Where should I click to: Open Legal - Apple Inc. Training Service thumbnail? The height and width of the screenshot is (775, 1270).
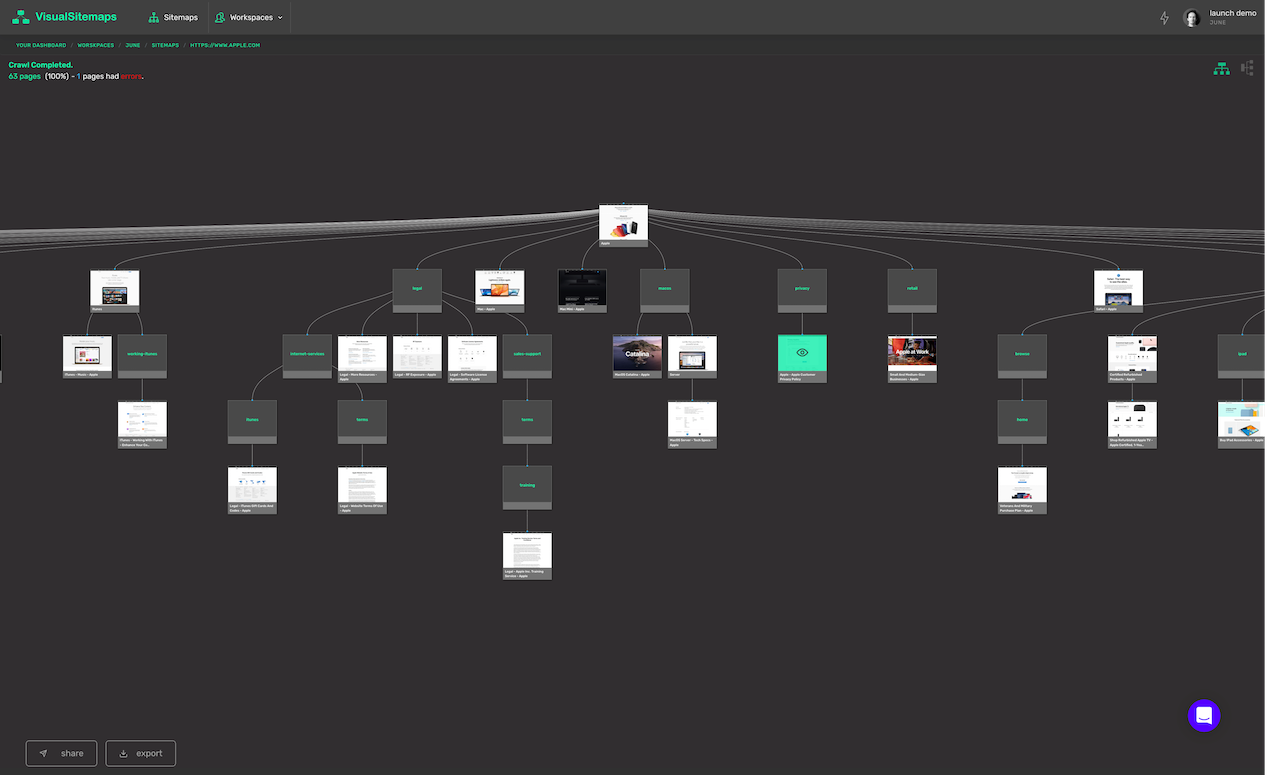(527, 556)
